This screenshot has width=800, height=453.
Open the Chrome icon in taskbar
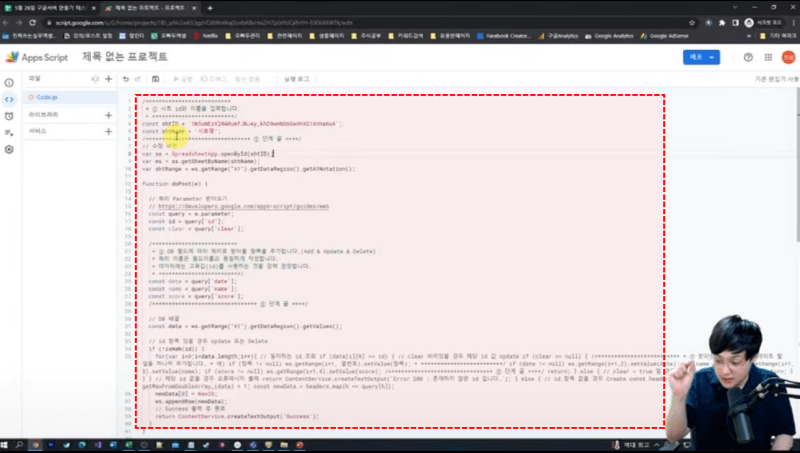(x=35, y=445)
